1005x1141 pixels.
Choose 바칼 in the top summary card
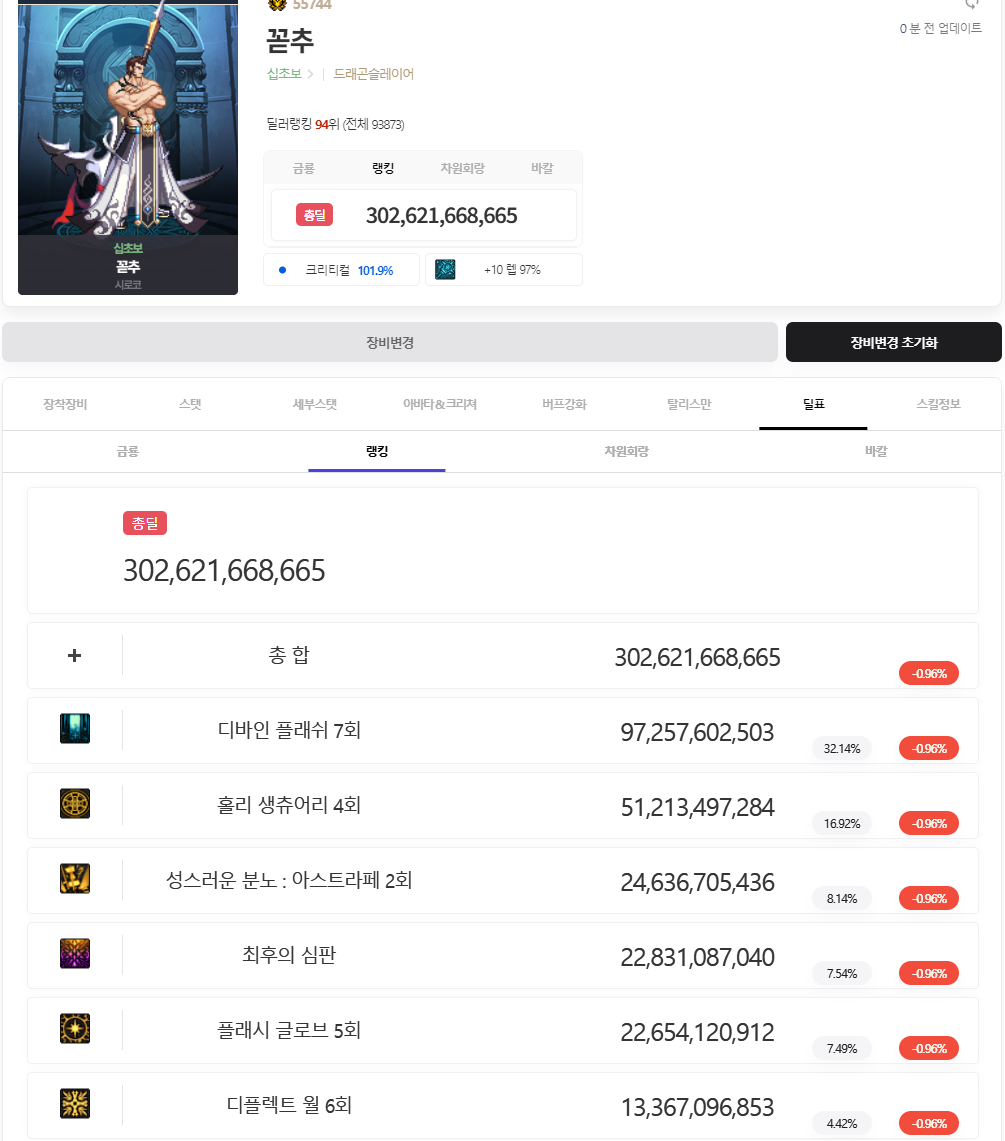tap(542, 169)
